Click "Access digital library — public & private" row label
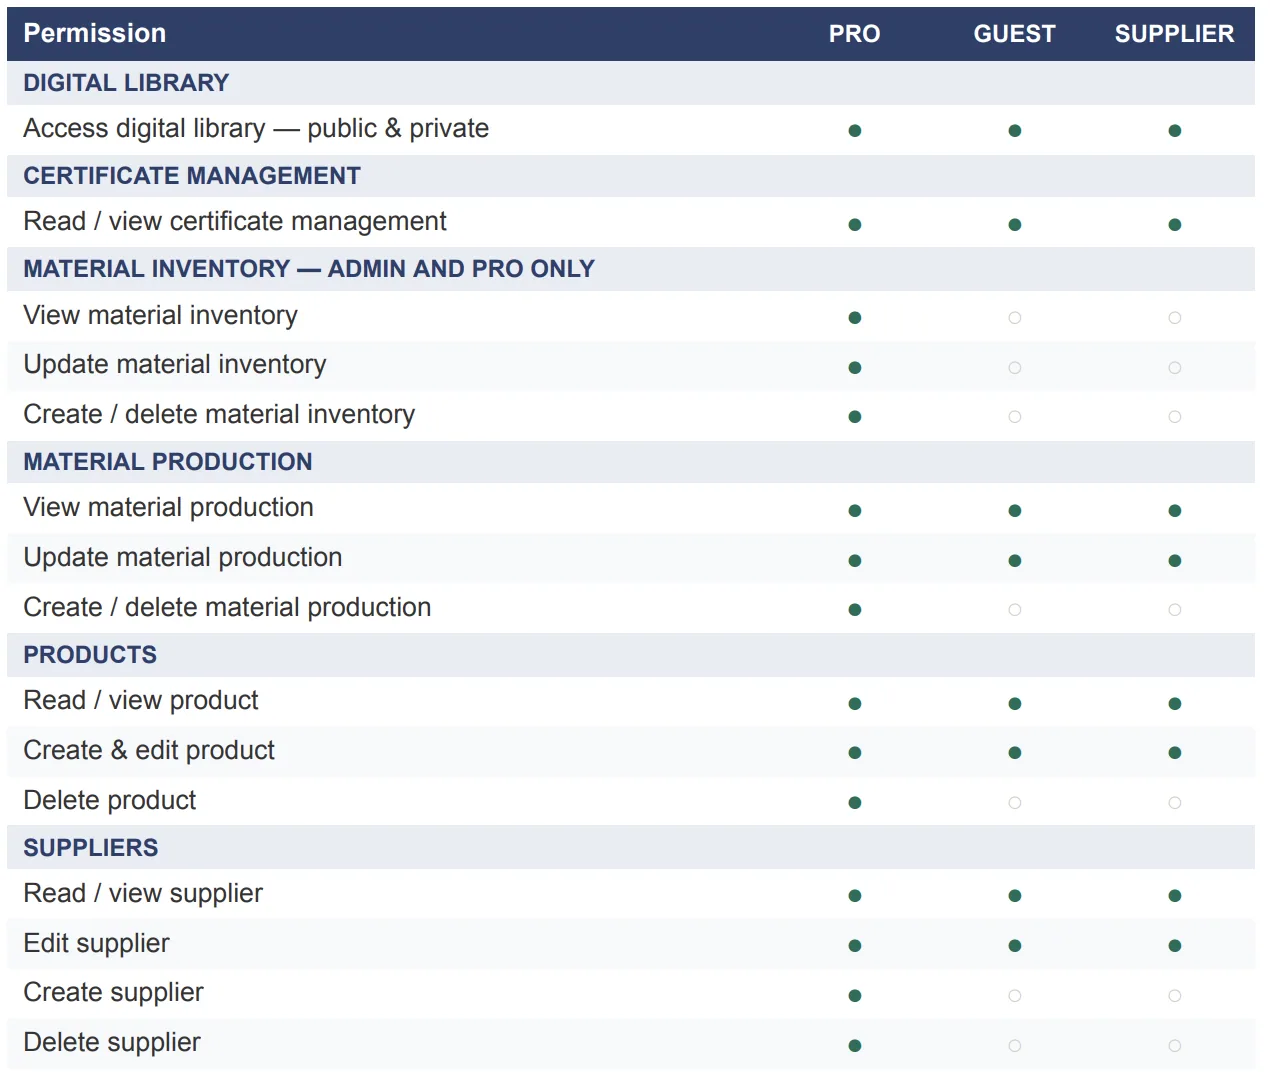Viewport: 1272px width, 1080px height. tap(256, 129)
